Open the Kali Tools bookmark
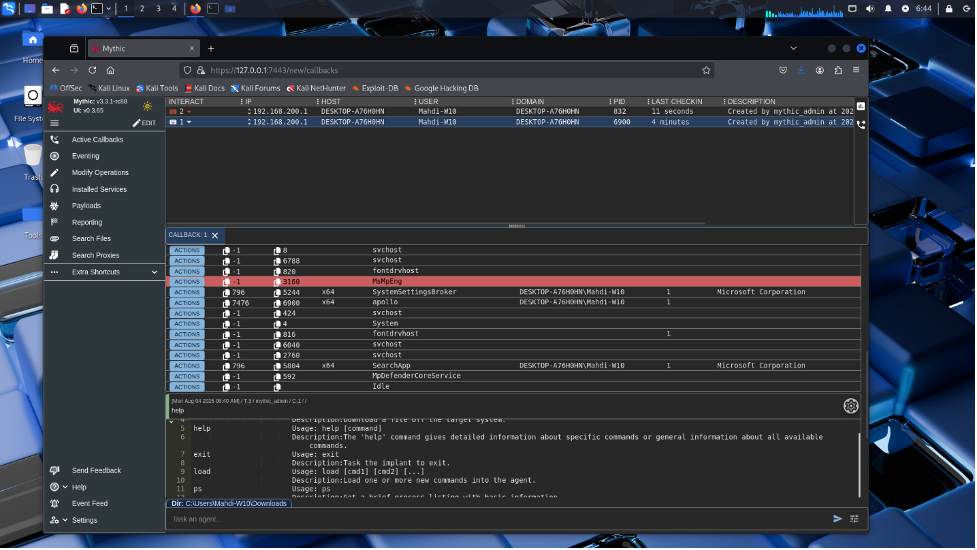Screen dimensions: 977x550 click(157, 88)
